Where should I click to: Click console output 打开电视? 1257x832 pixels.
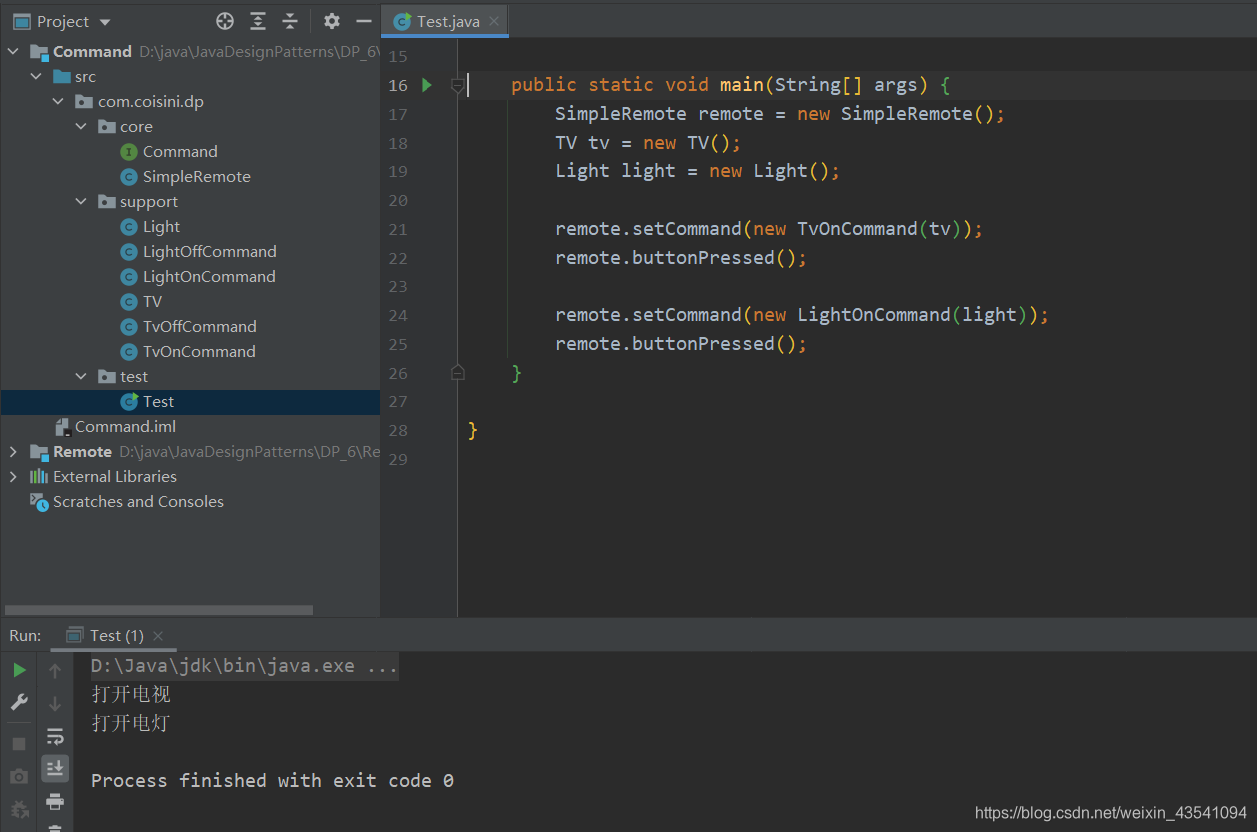click(x=131, y=694)
